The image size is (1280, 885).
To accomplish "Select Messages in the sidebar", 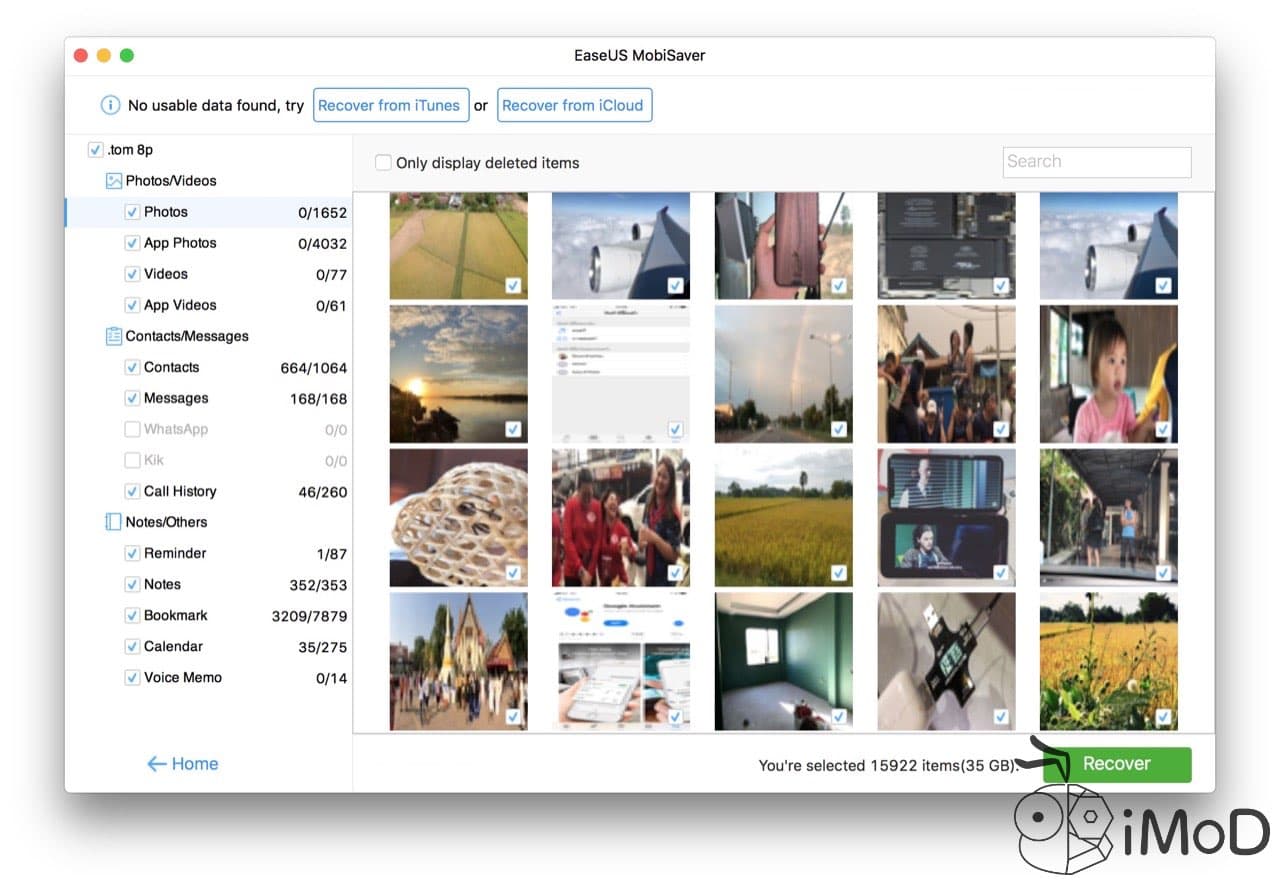I will pyautogui.click(x=176, y=398).
